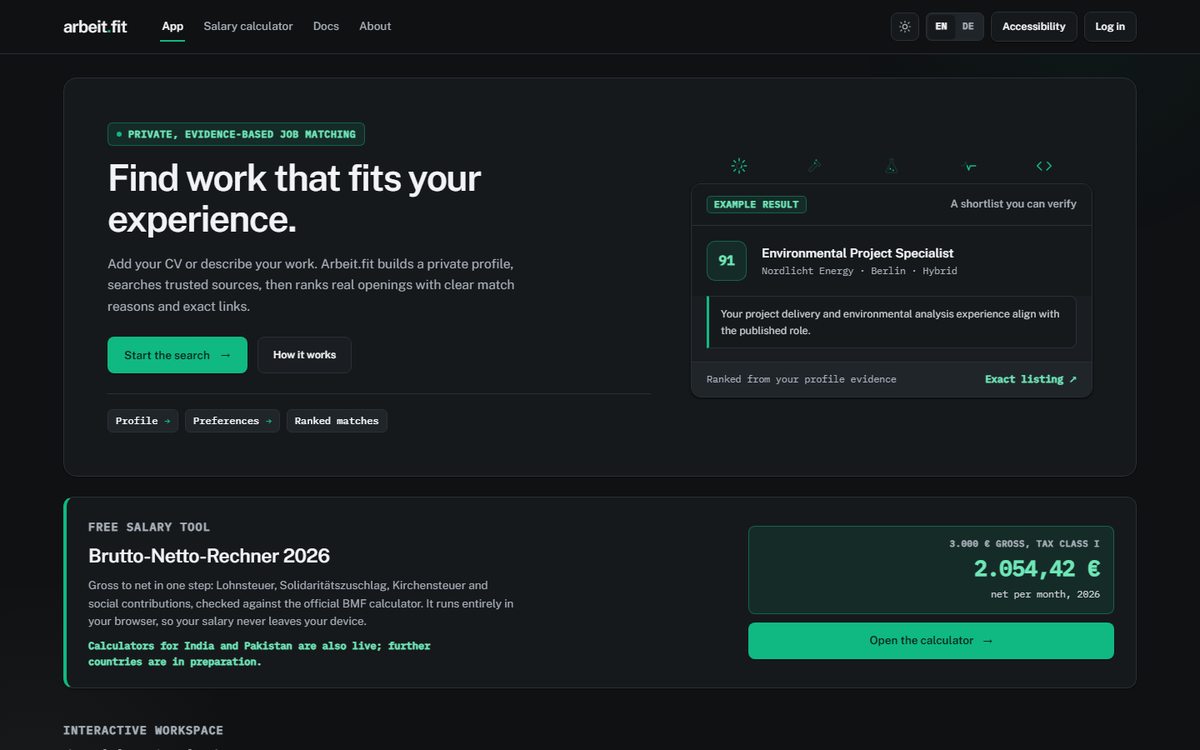Click the Environmental Project Specialist title

click(857, 253)
